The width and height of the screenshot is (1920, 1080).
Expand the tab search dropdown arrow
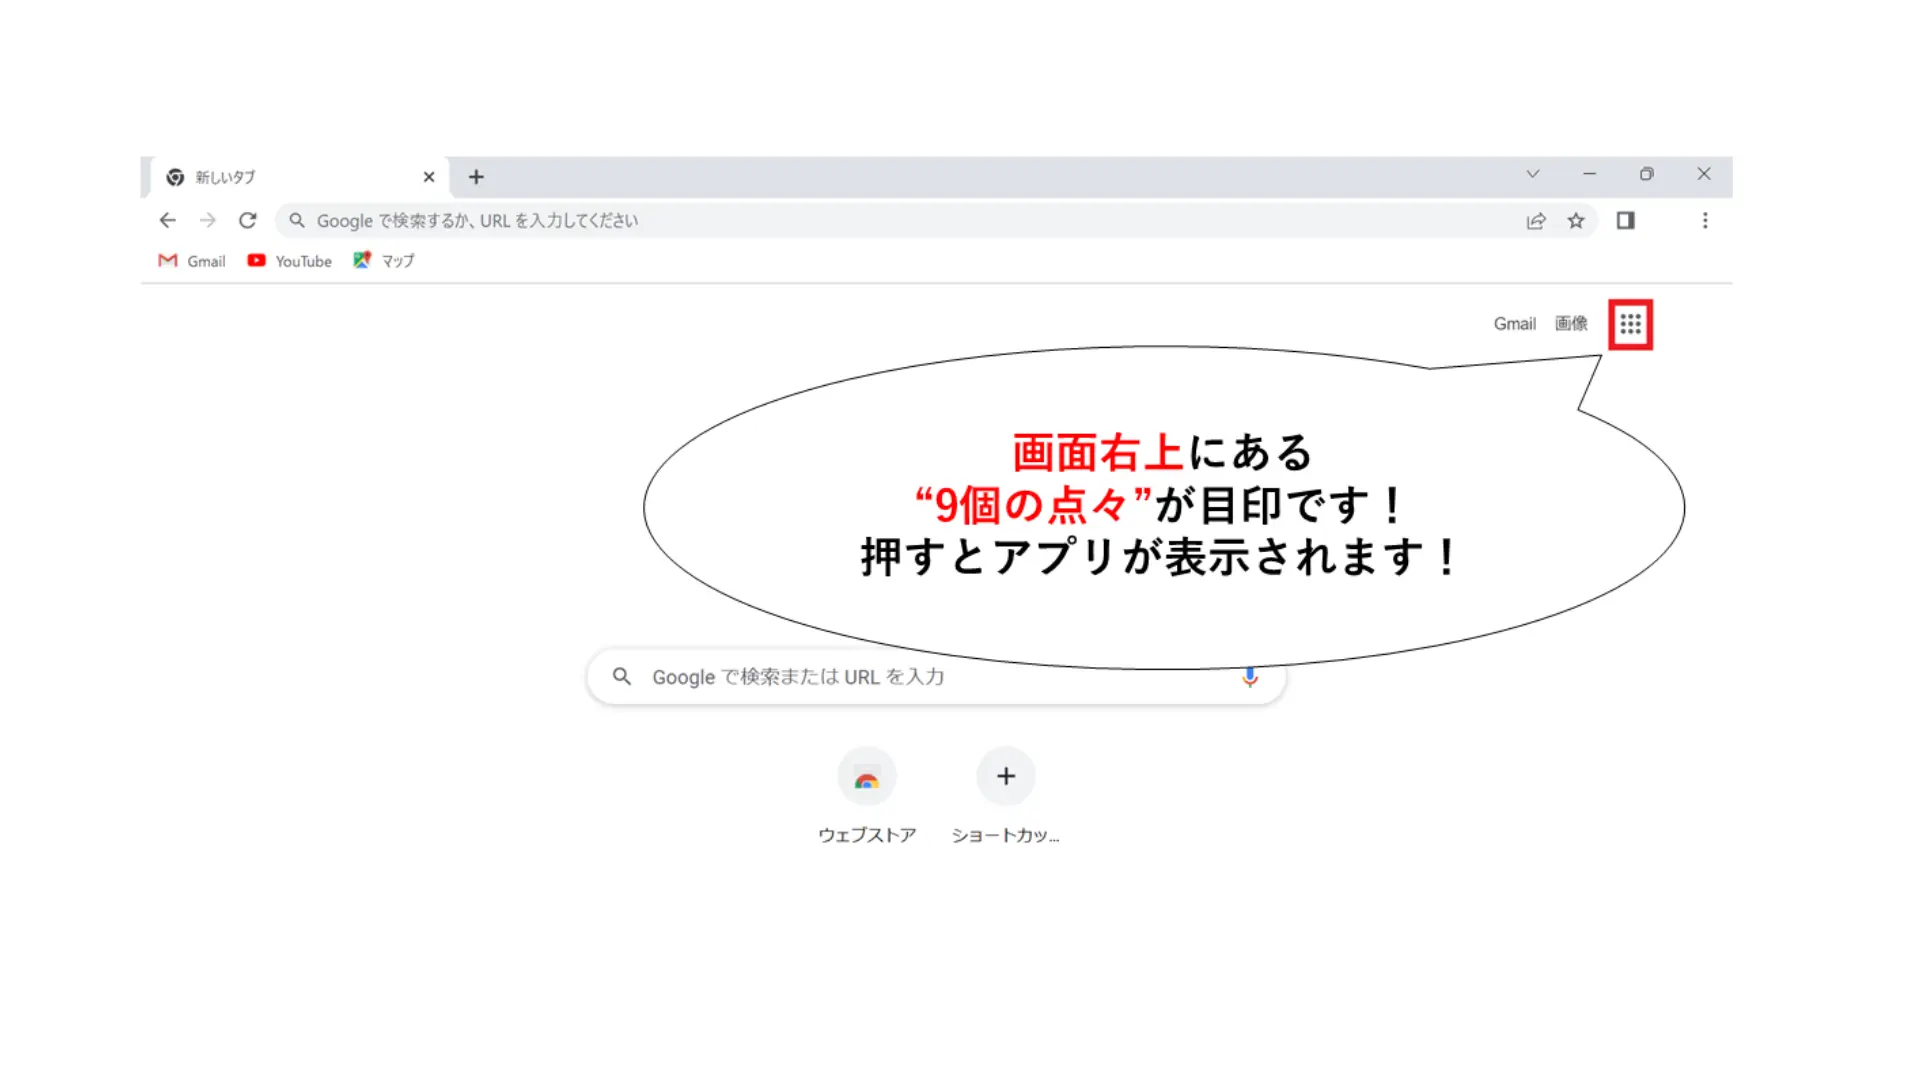1533,174
